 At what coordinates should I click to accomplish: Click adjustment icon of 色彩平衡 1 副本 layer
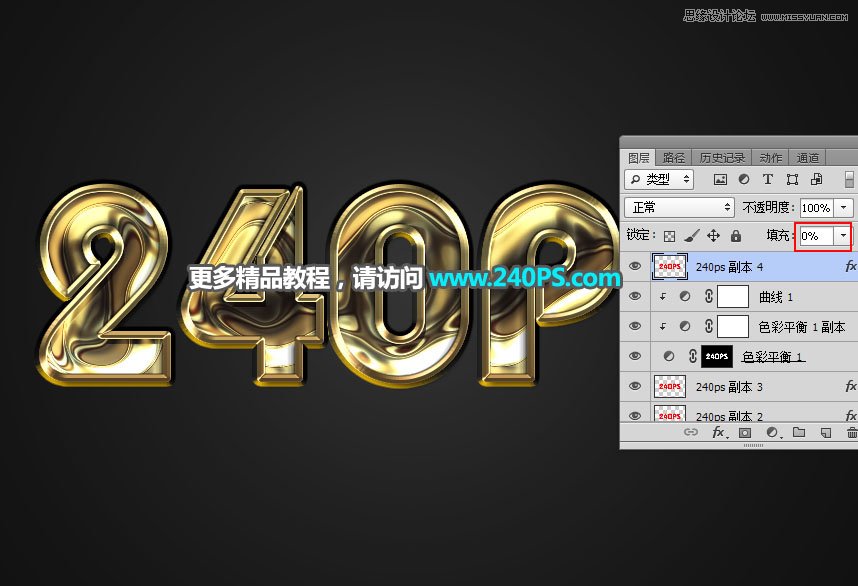pos(685,326)
